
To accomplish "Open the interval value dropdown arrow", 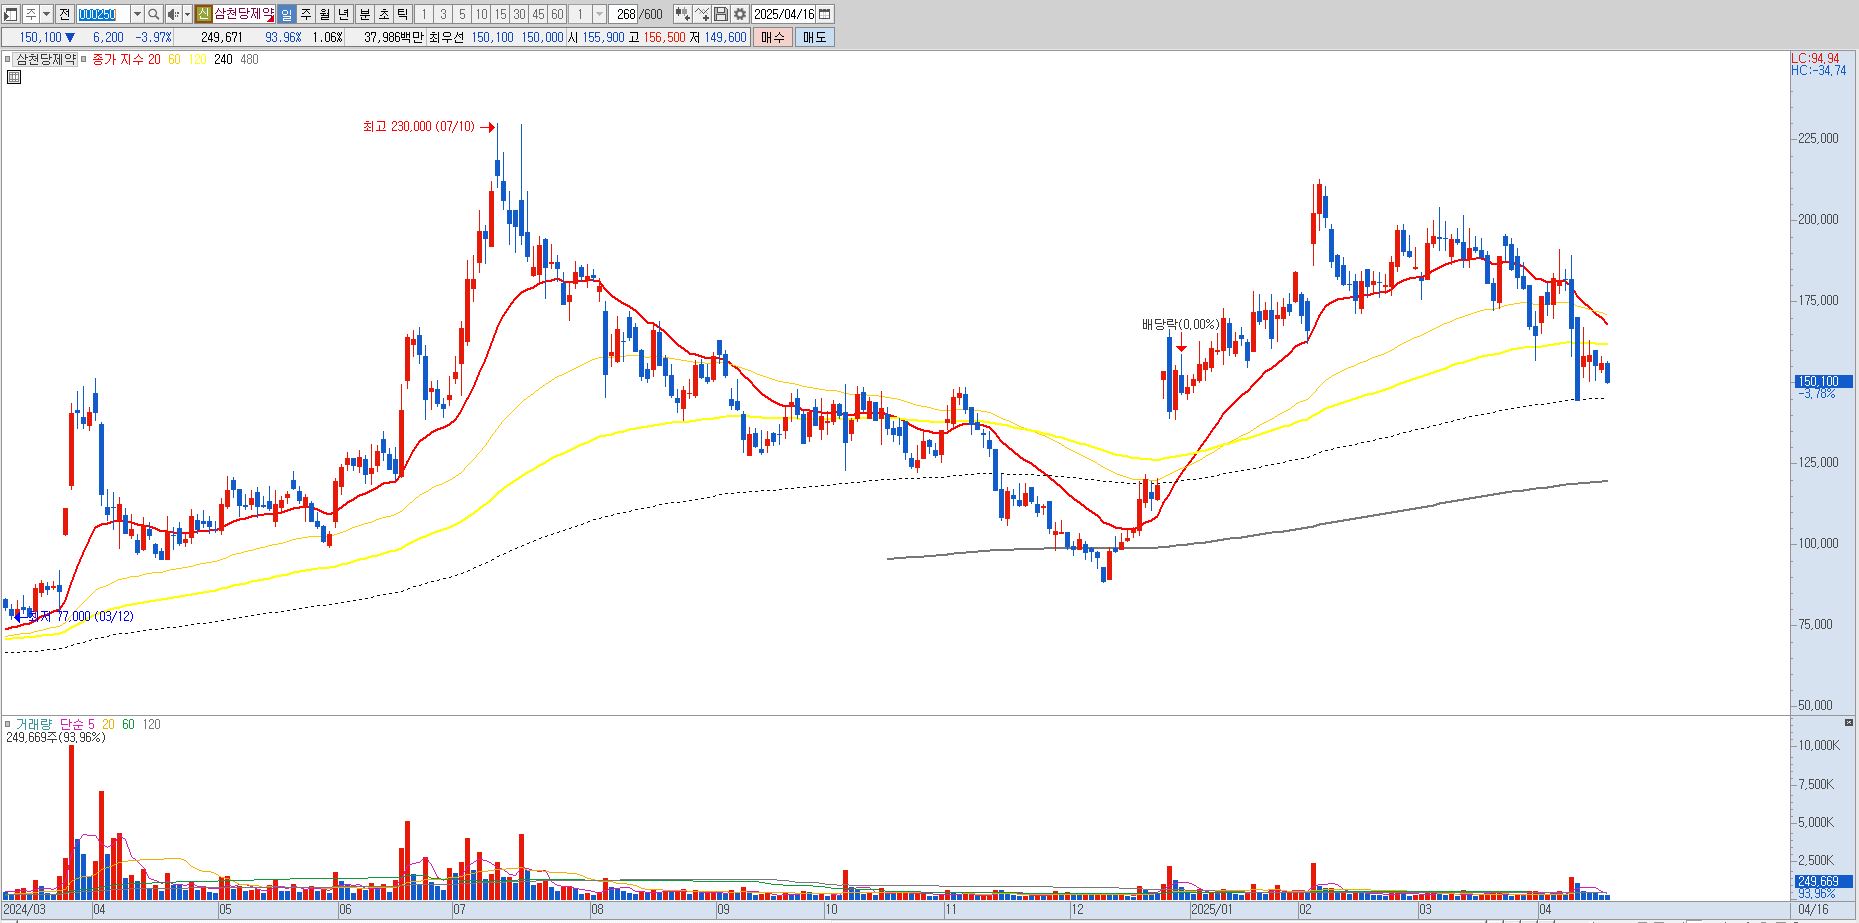I will point(599,14).
